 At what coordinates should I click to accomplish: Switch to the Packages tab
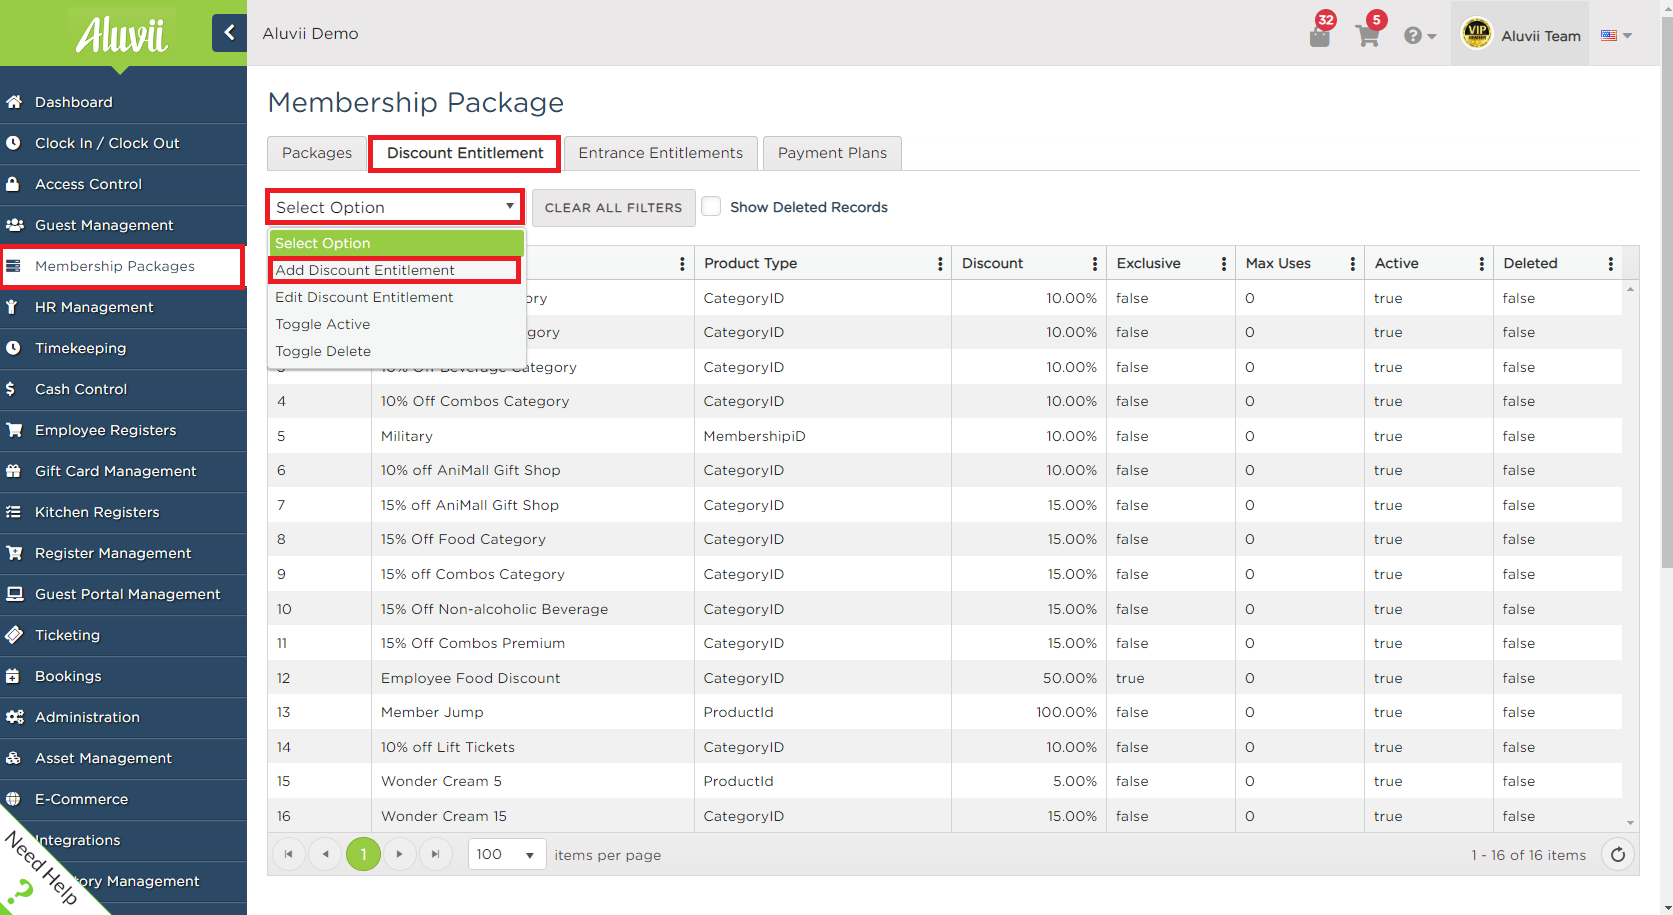click(317, 153)
